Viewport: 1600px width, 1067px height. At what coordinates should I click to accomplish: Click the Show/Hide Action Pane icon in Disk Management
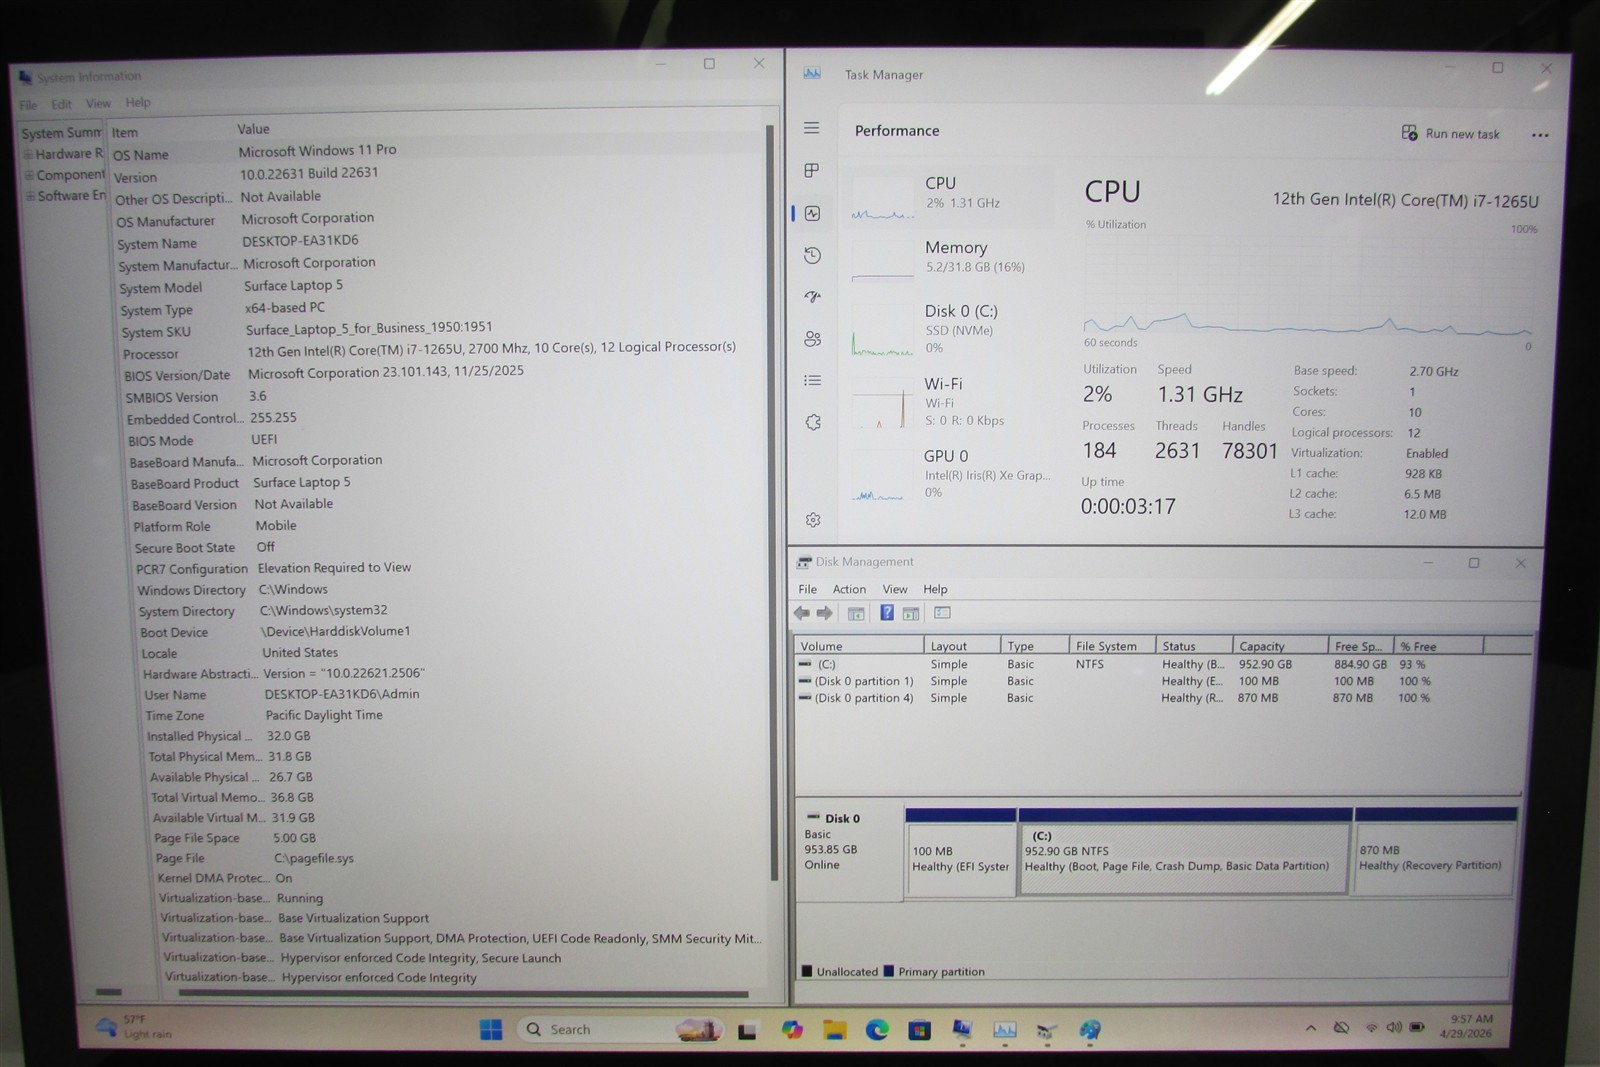click(911, 613)
